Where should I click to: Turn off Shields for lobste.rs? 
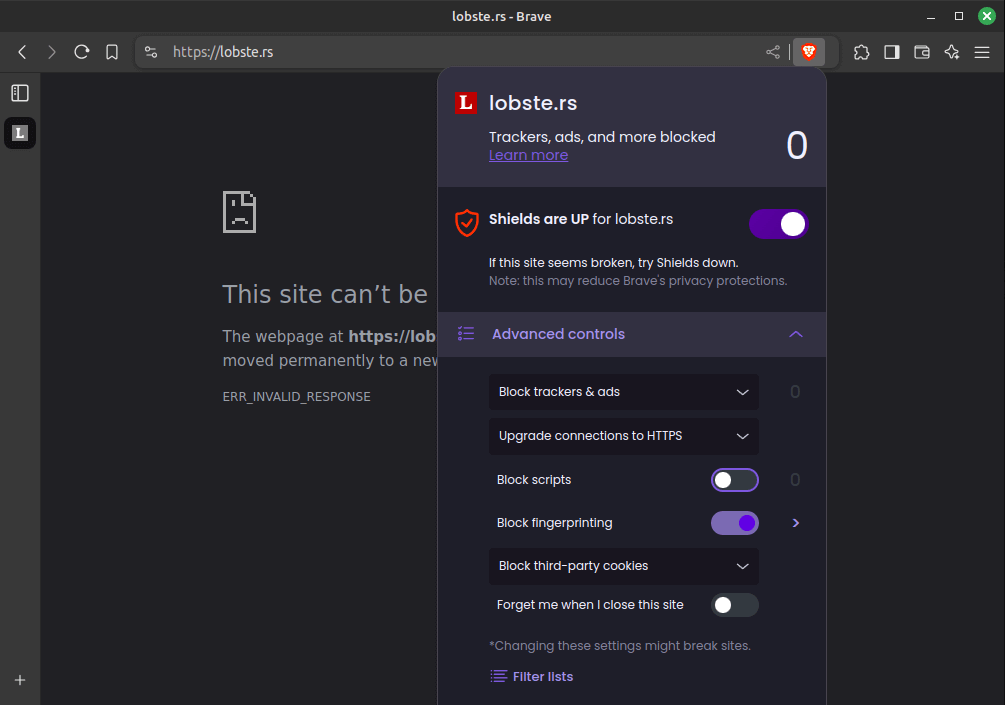[778, 223]
